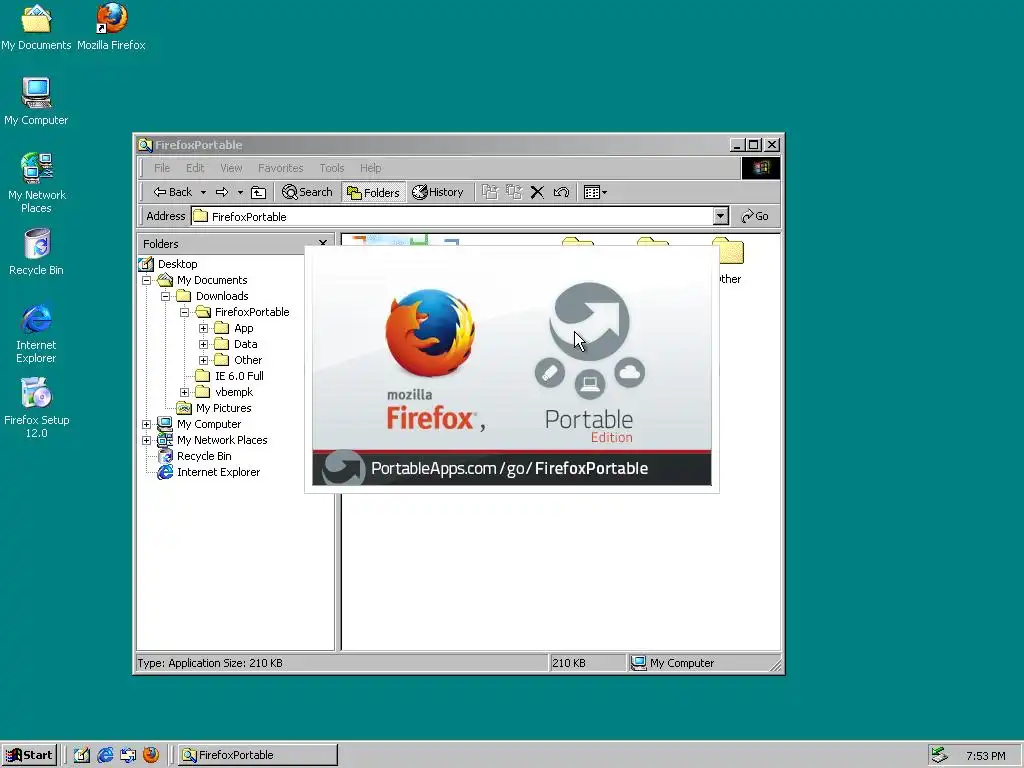This screenshot has height=768, width=1024.
Task: Click the Delete toolbar icon
Action: point(537,192)
